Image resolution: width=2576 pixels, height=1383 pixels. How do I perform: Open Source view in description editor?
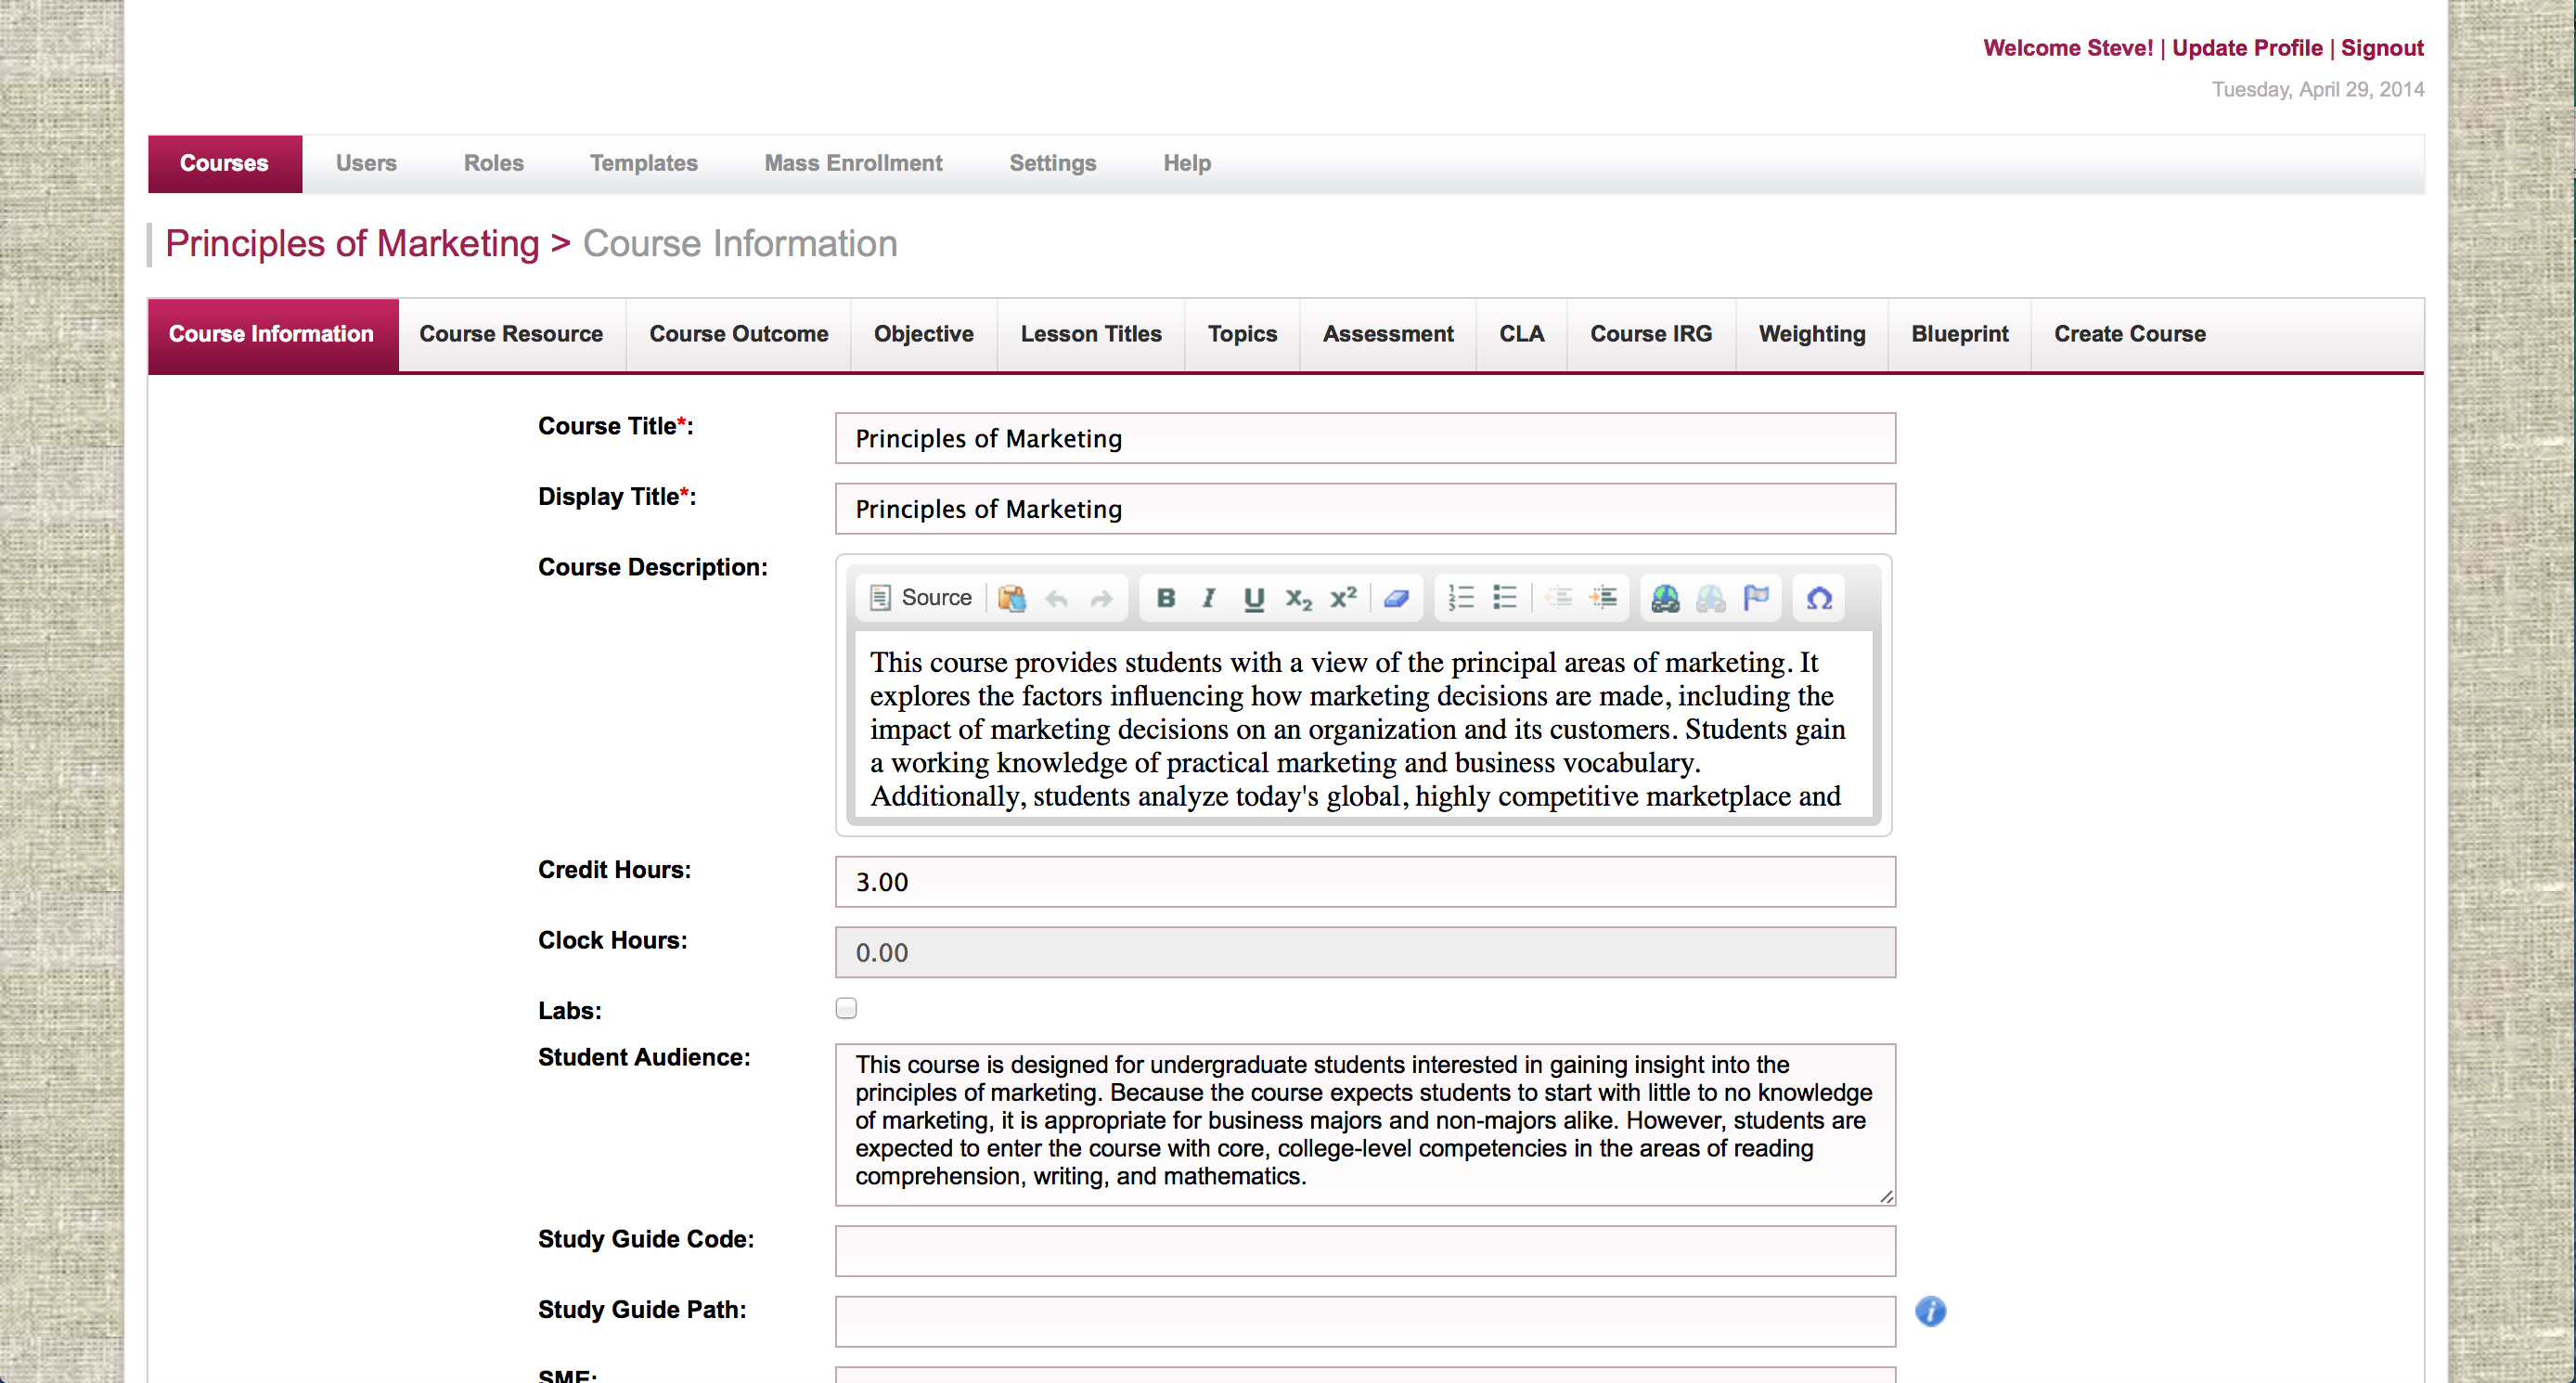click(x=920, y=598)
